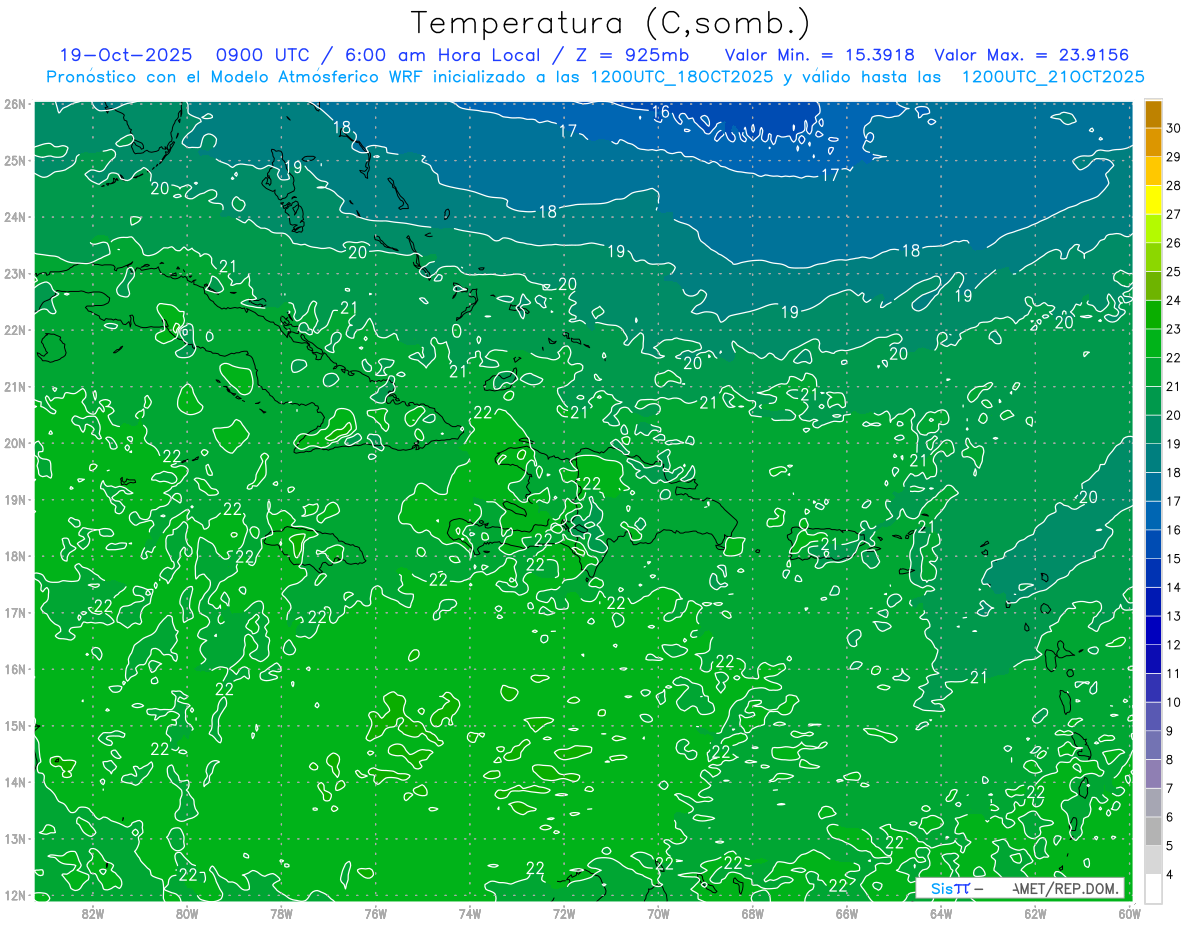
Task: Pick the blue legend swatch between 16 and 17
Action: (x=1153, y=516)
